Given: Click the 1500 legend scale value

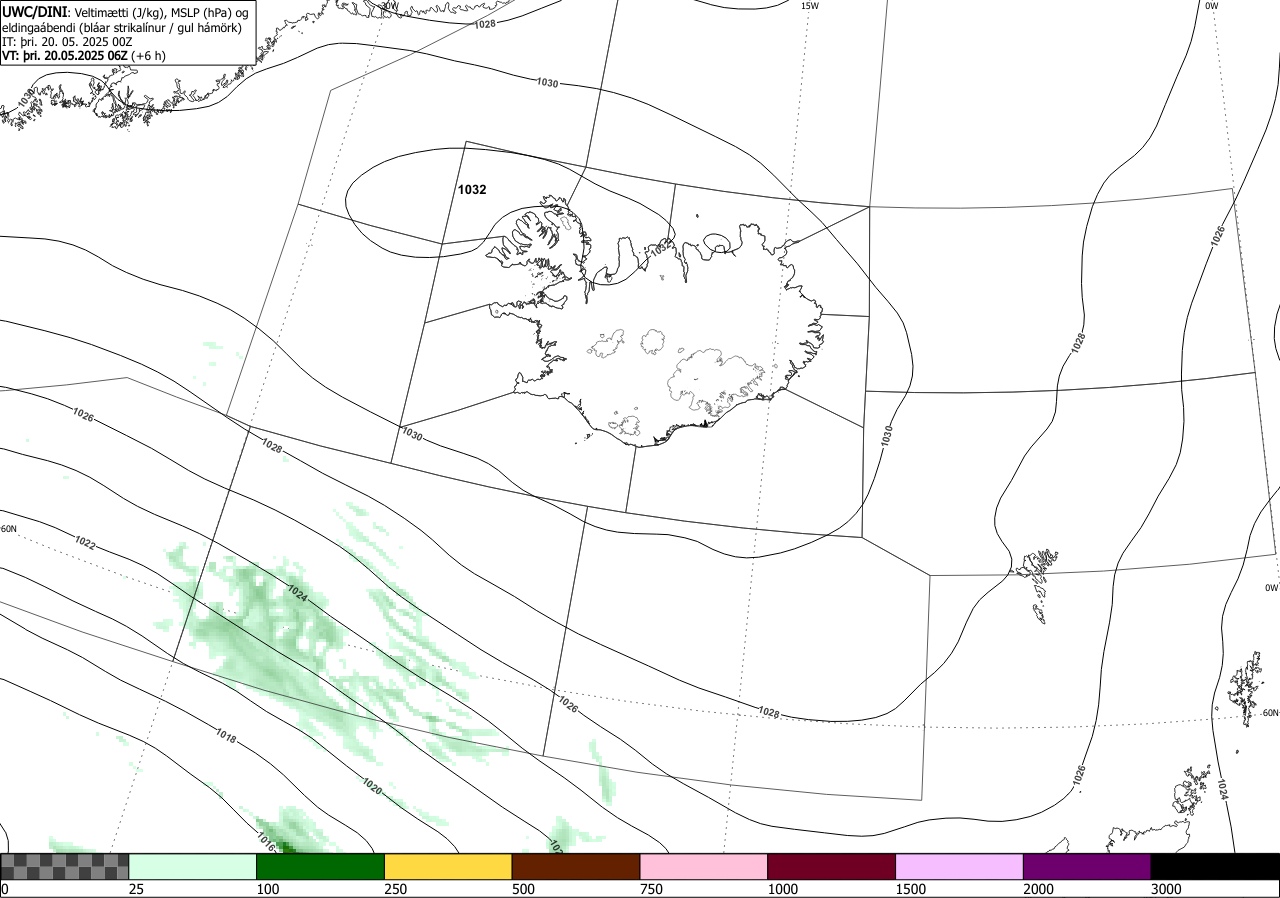Looking at the screenshot, I should pos(911,889).
